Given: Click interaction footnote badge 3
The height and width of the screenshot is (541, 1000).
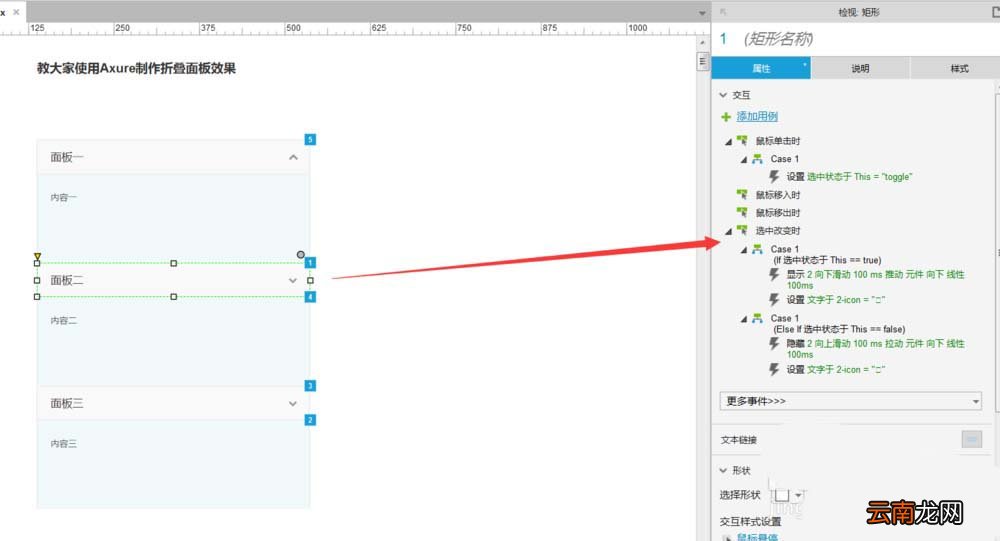Looking at the screenshot, I should (310, 385).
